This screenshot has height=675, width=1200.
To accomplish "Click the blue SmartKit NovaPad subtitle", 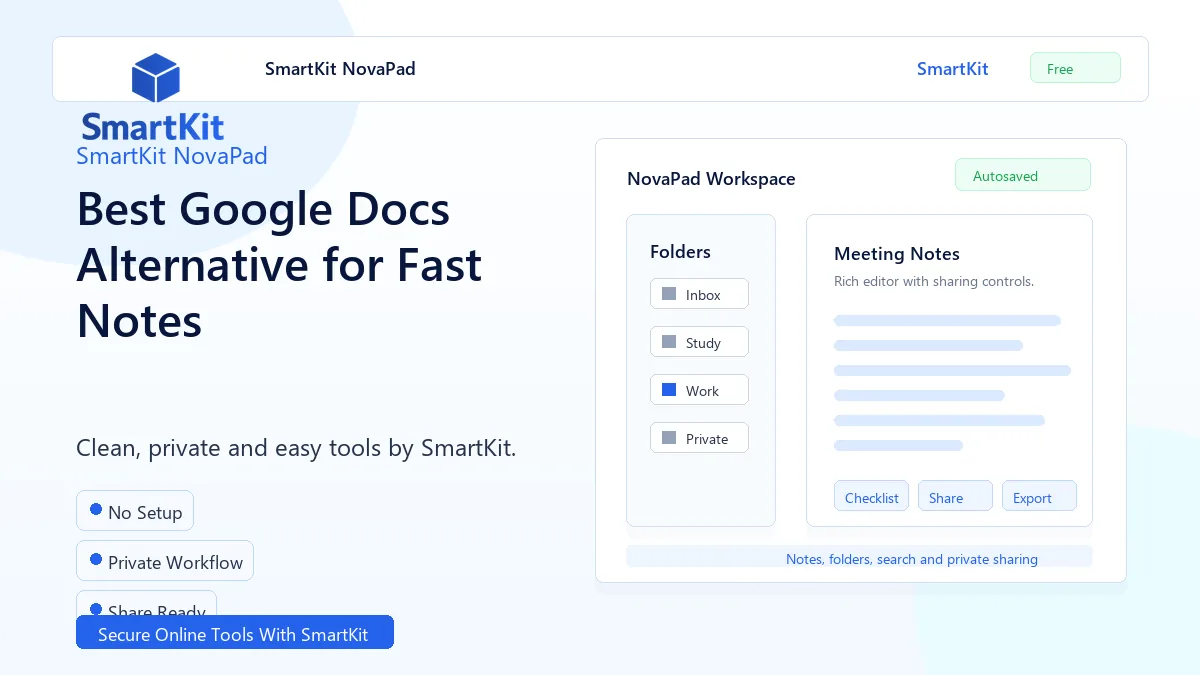I will click(172, 156).
